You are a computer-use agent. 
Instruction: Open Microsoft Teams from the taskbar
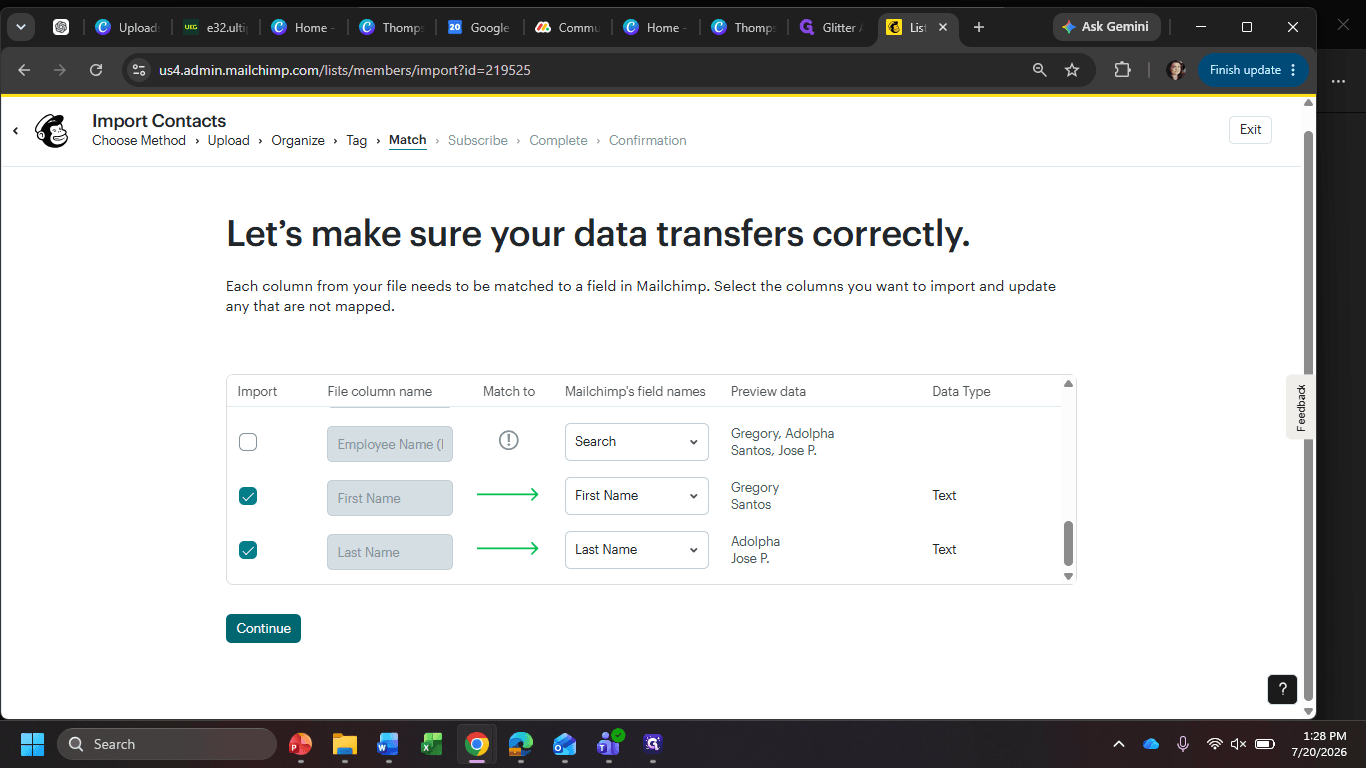609,743
